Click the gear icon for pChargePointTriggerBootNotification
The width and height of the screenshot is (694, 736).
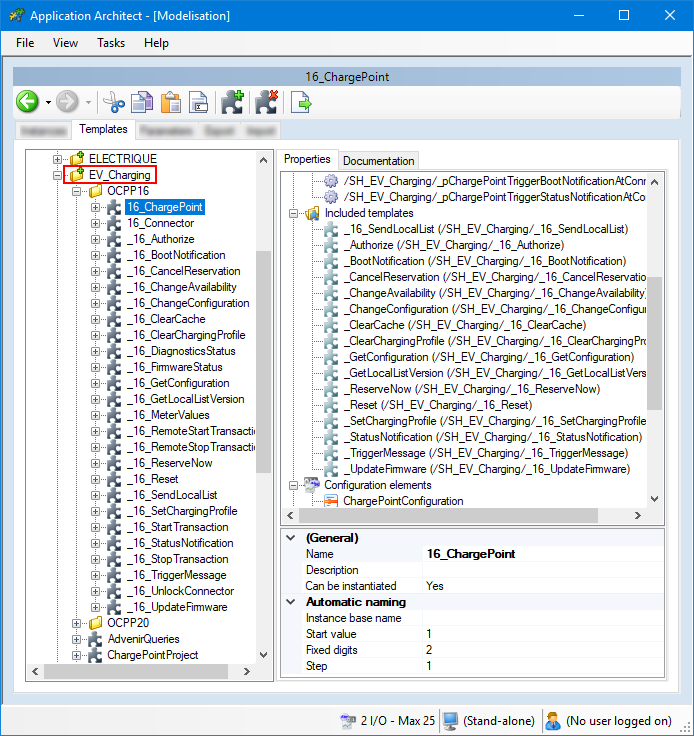click(331, 181)
